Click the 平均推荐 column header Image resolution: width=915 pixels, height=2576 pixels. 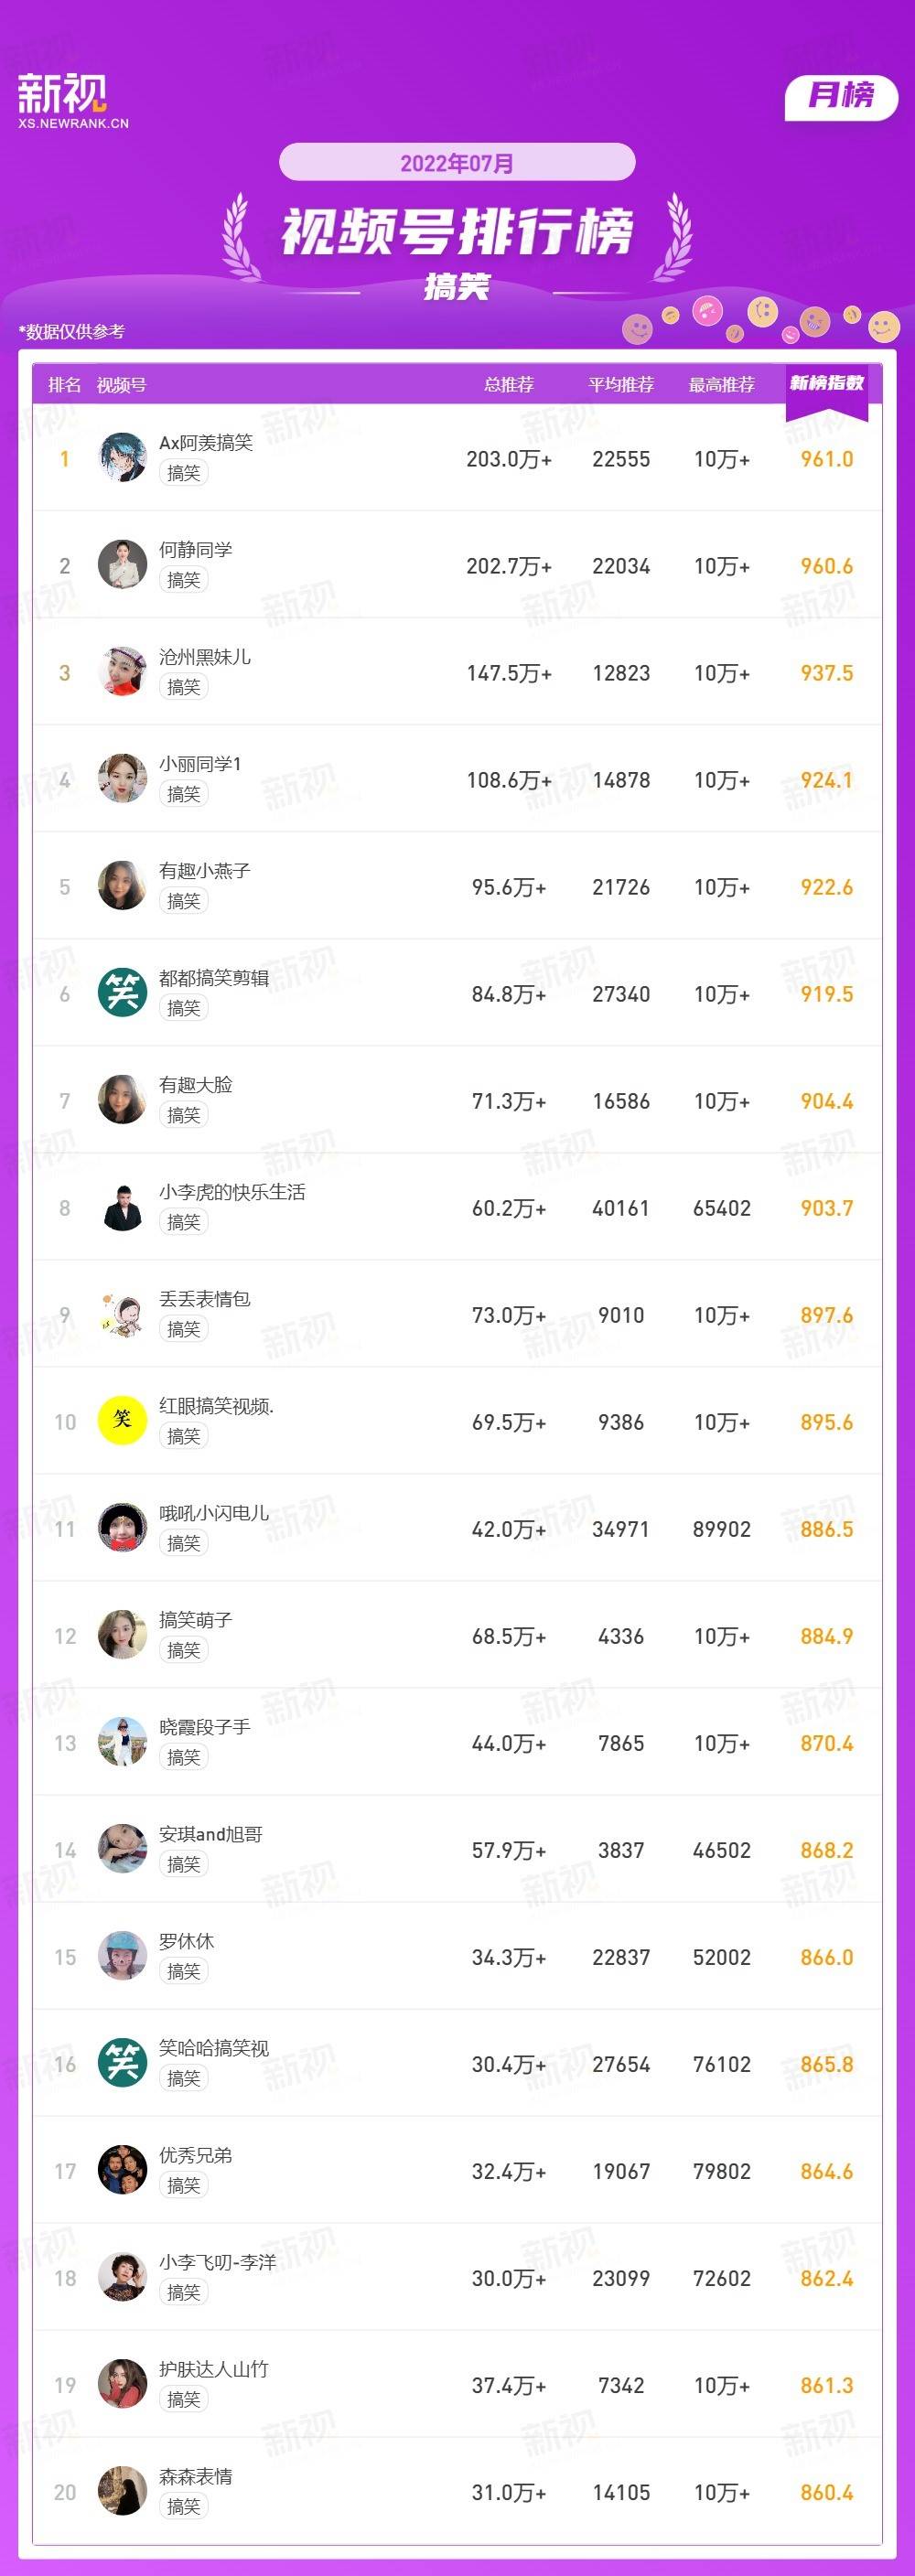[621, 385]
